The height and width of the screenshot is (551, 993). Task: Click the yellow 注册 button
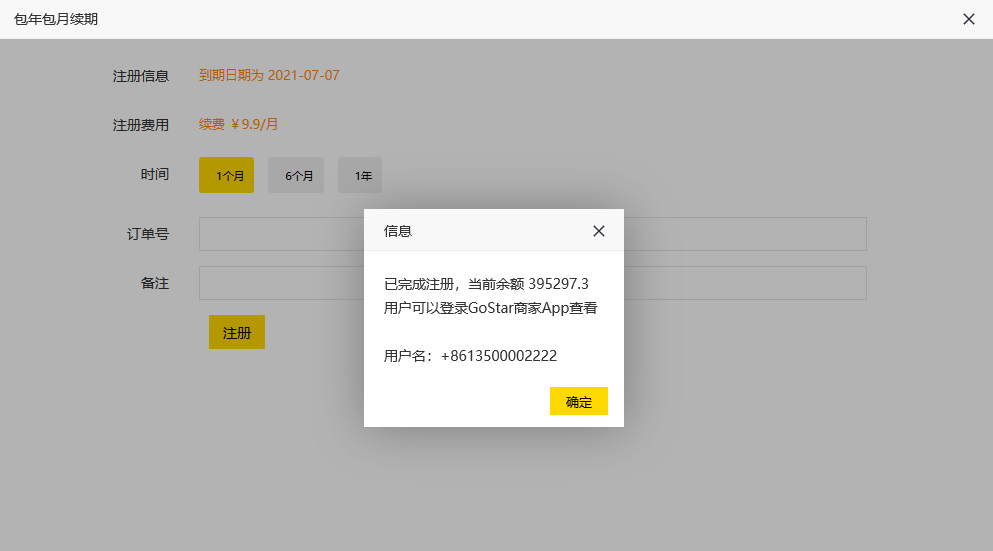pos(237,332)
